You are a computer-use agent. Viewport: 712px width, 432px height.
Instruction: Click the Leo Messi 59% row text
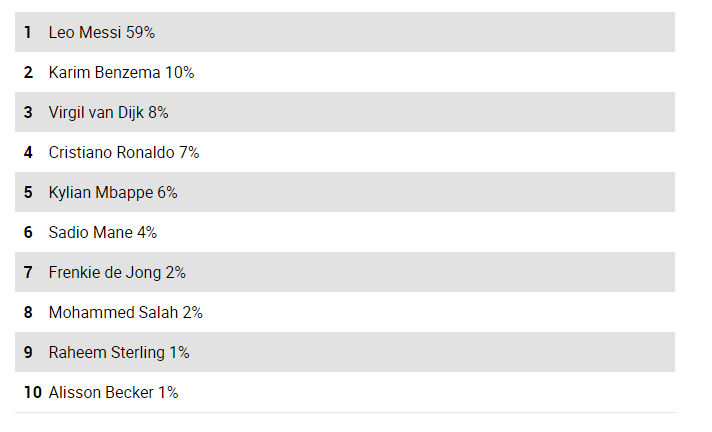pyautogui.click(x=101, y=33)
